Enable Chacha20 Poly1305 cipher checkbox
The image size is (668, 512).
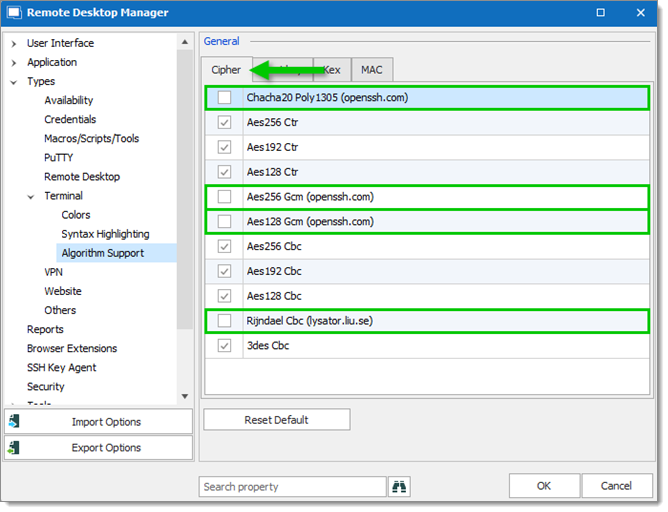tap(224, 98)
